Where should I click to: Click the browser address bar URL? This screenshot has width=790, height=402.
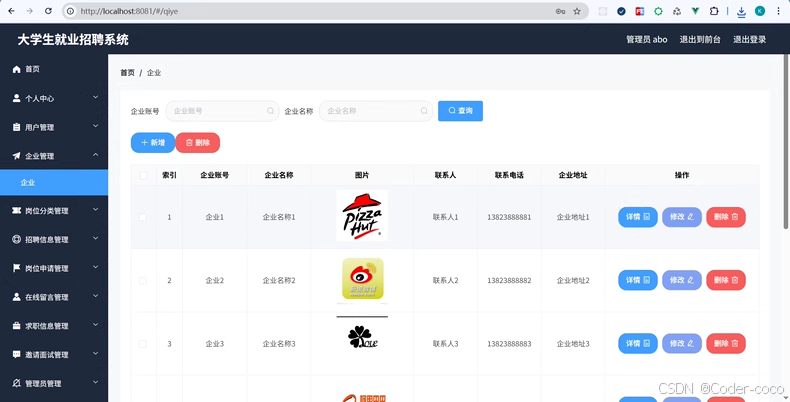pos(129,11)
